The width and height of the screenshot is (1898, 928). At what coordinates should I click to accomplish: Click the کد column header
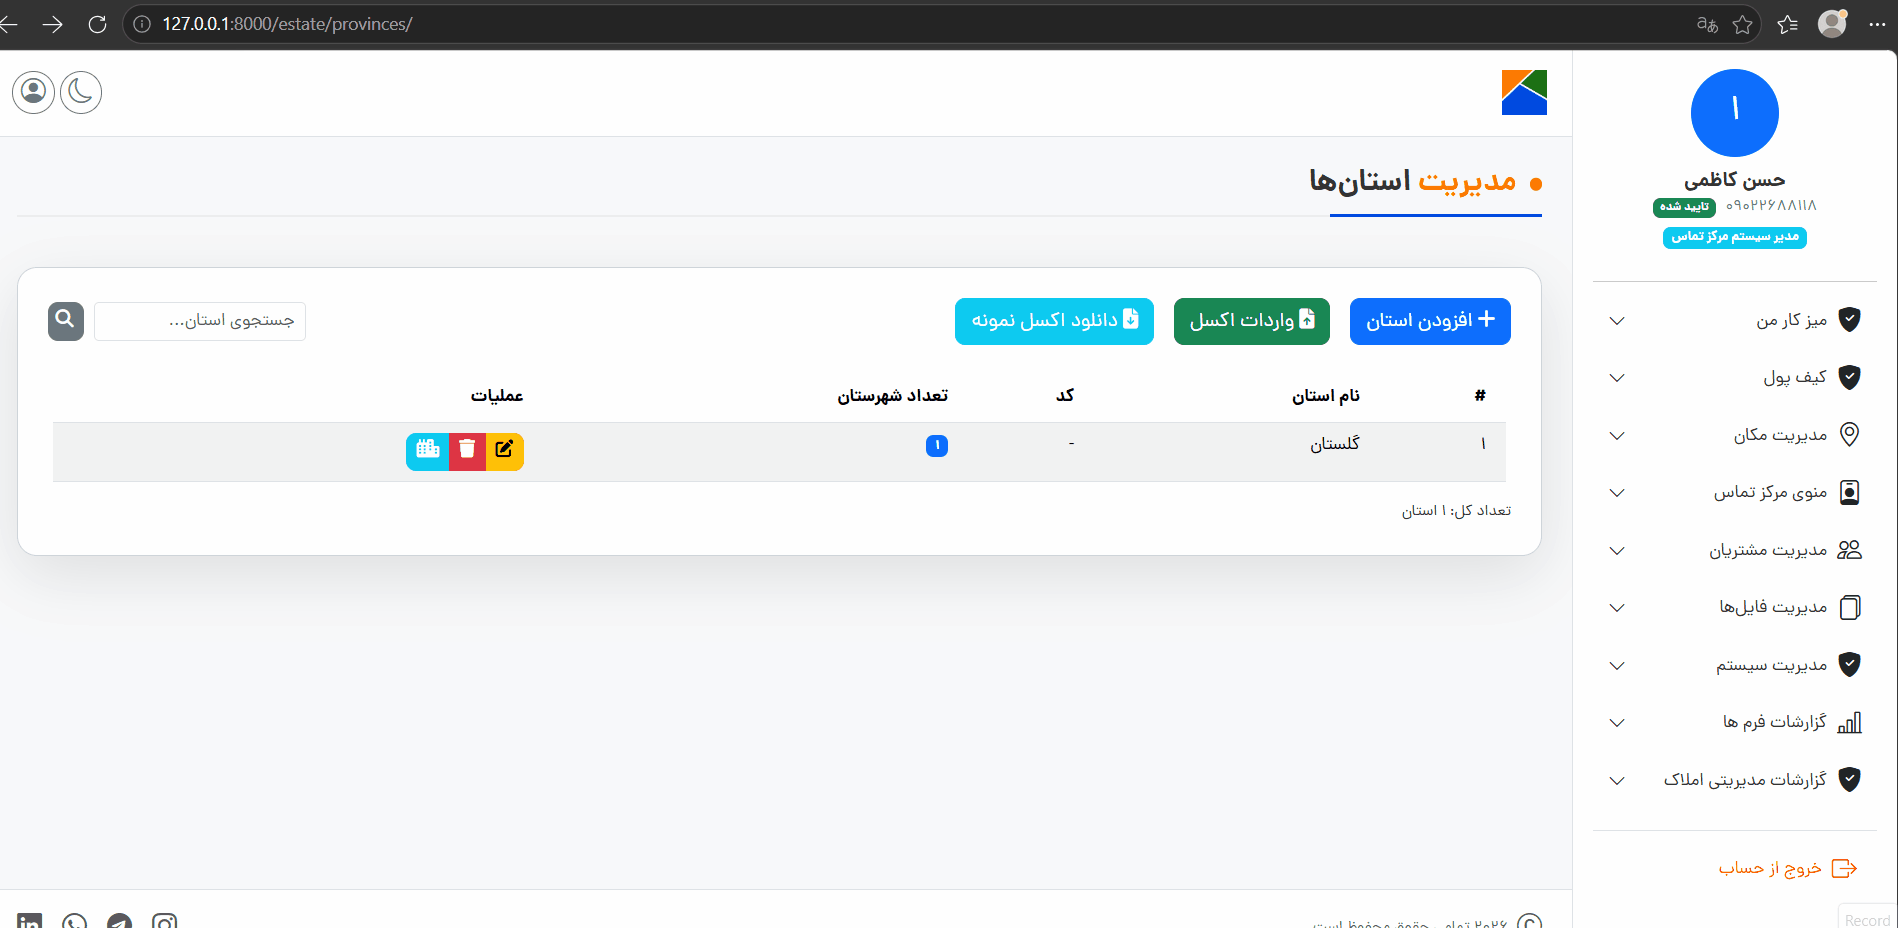pos(1065,396)
